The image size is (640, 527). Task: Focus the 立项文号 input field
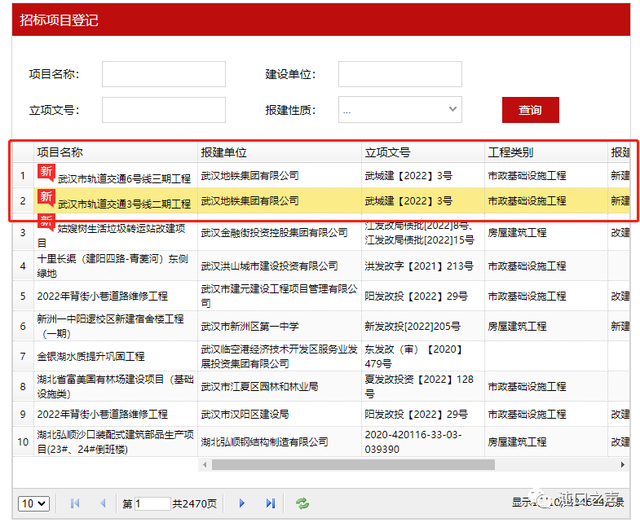click(164, 110)
